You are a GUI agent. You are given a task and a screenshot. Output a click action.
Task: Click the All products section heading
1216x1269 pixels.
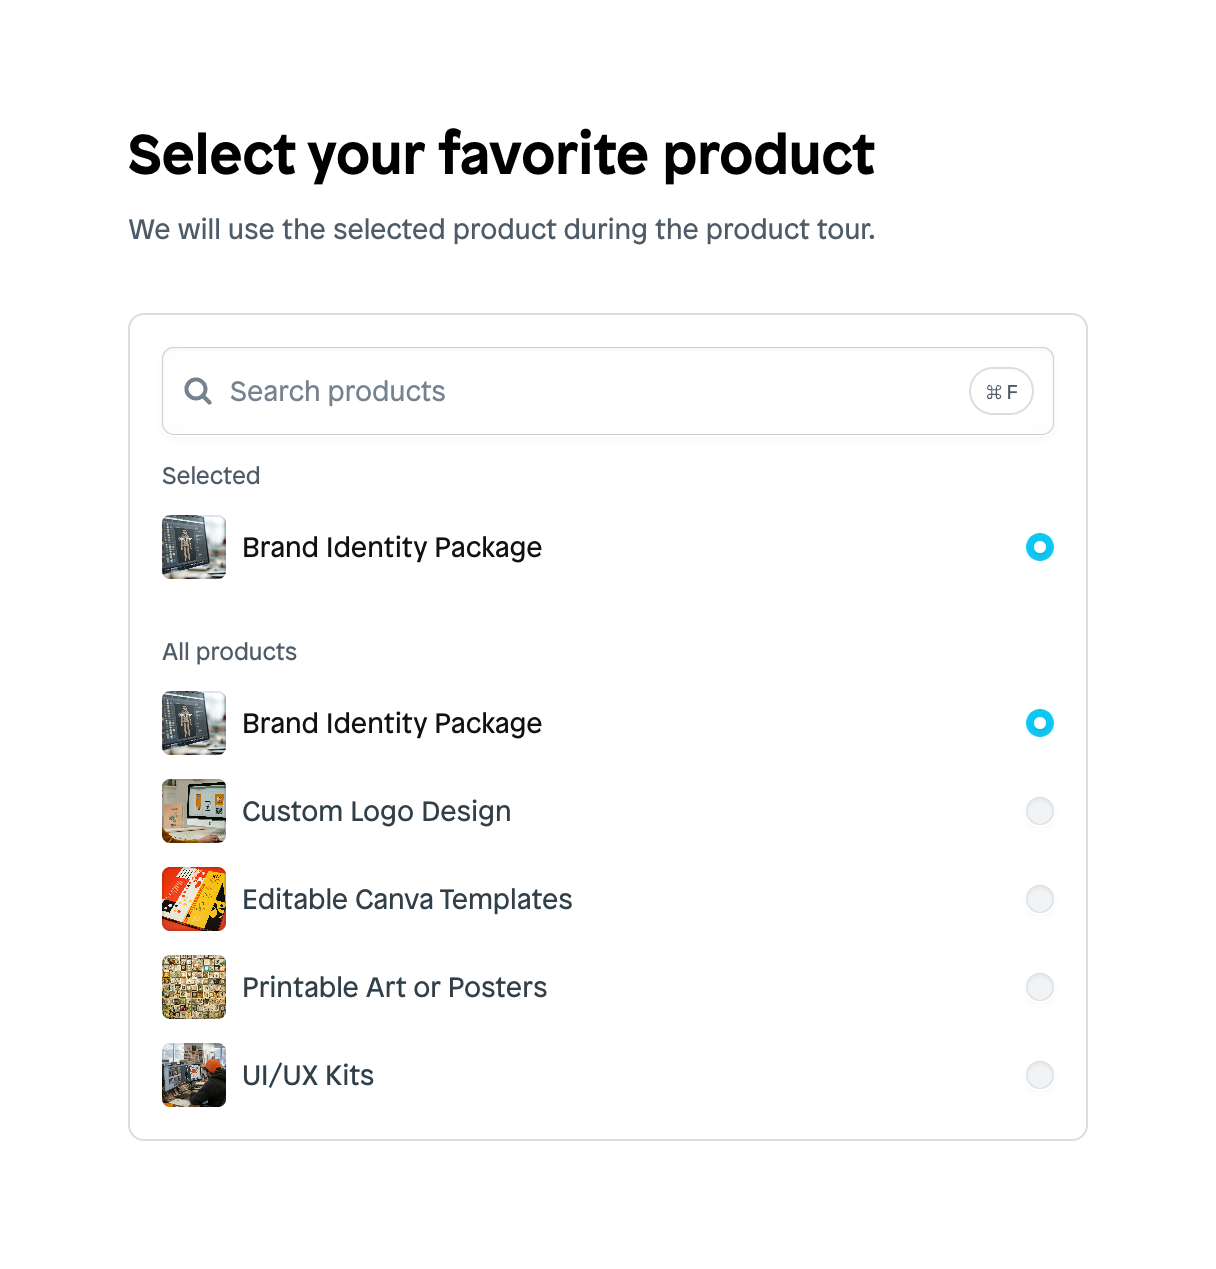click(x=229, y=651)
